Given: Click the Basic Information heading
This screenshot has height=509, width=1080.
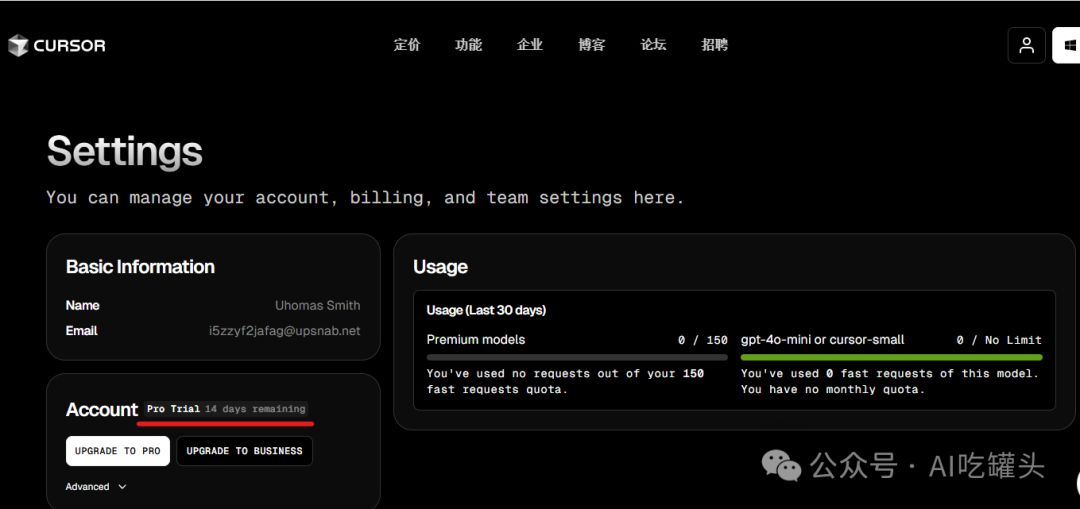Looking at the screenshot, I should point(141,267).
